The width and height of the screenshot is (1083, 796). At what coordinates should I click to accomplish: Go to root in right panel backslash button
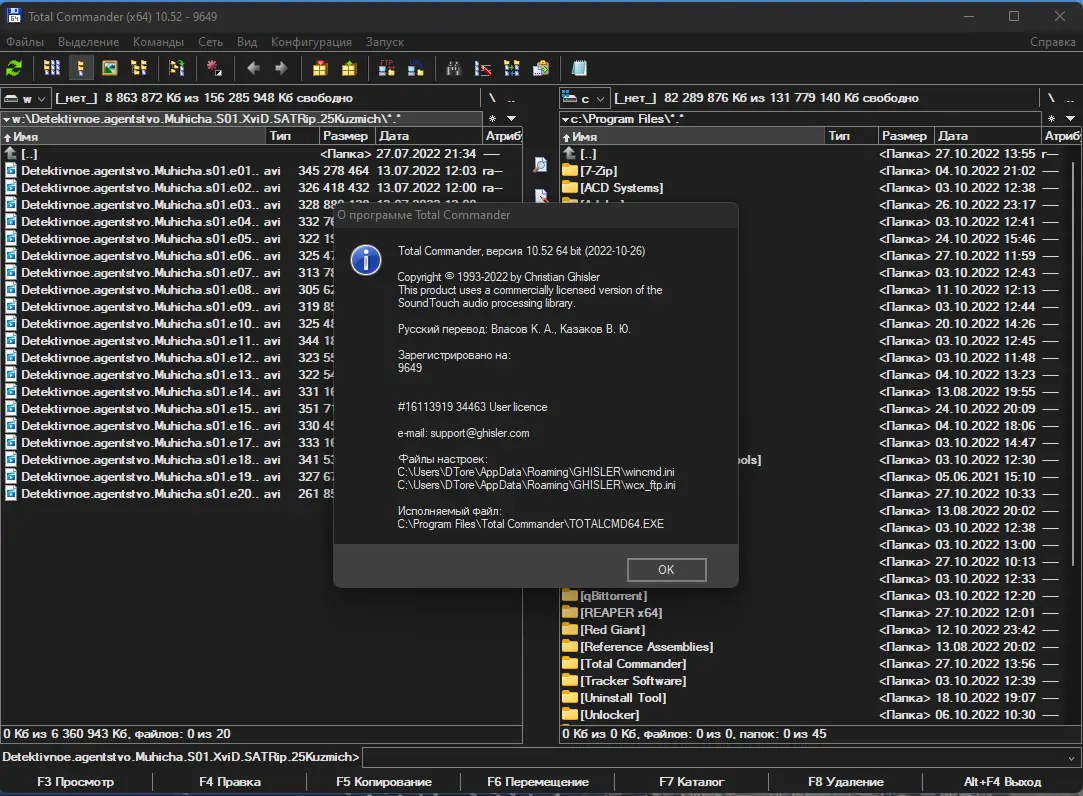click(x=1051, y=98)
